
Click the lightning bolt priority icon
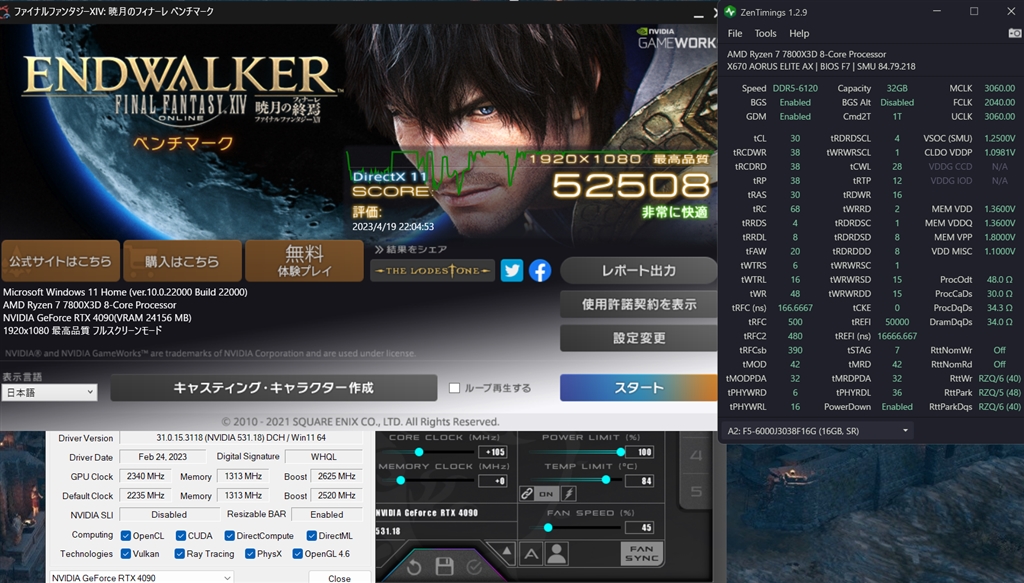(x=569, y=494)
